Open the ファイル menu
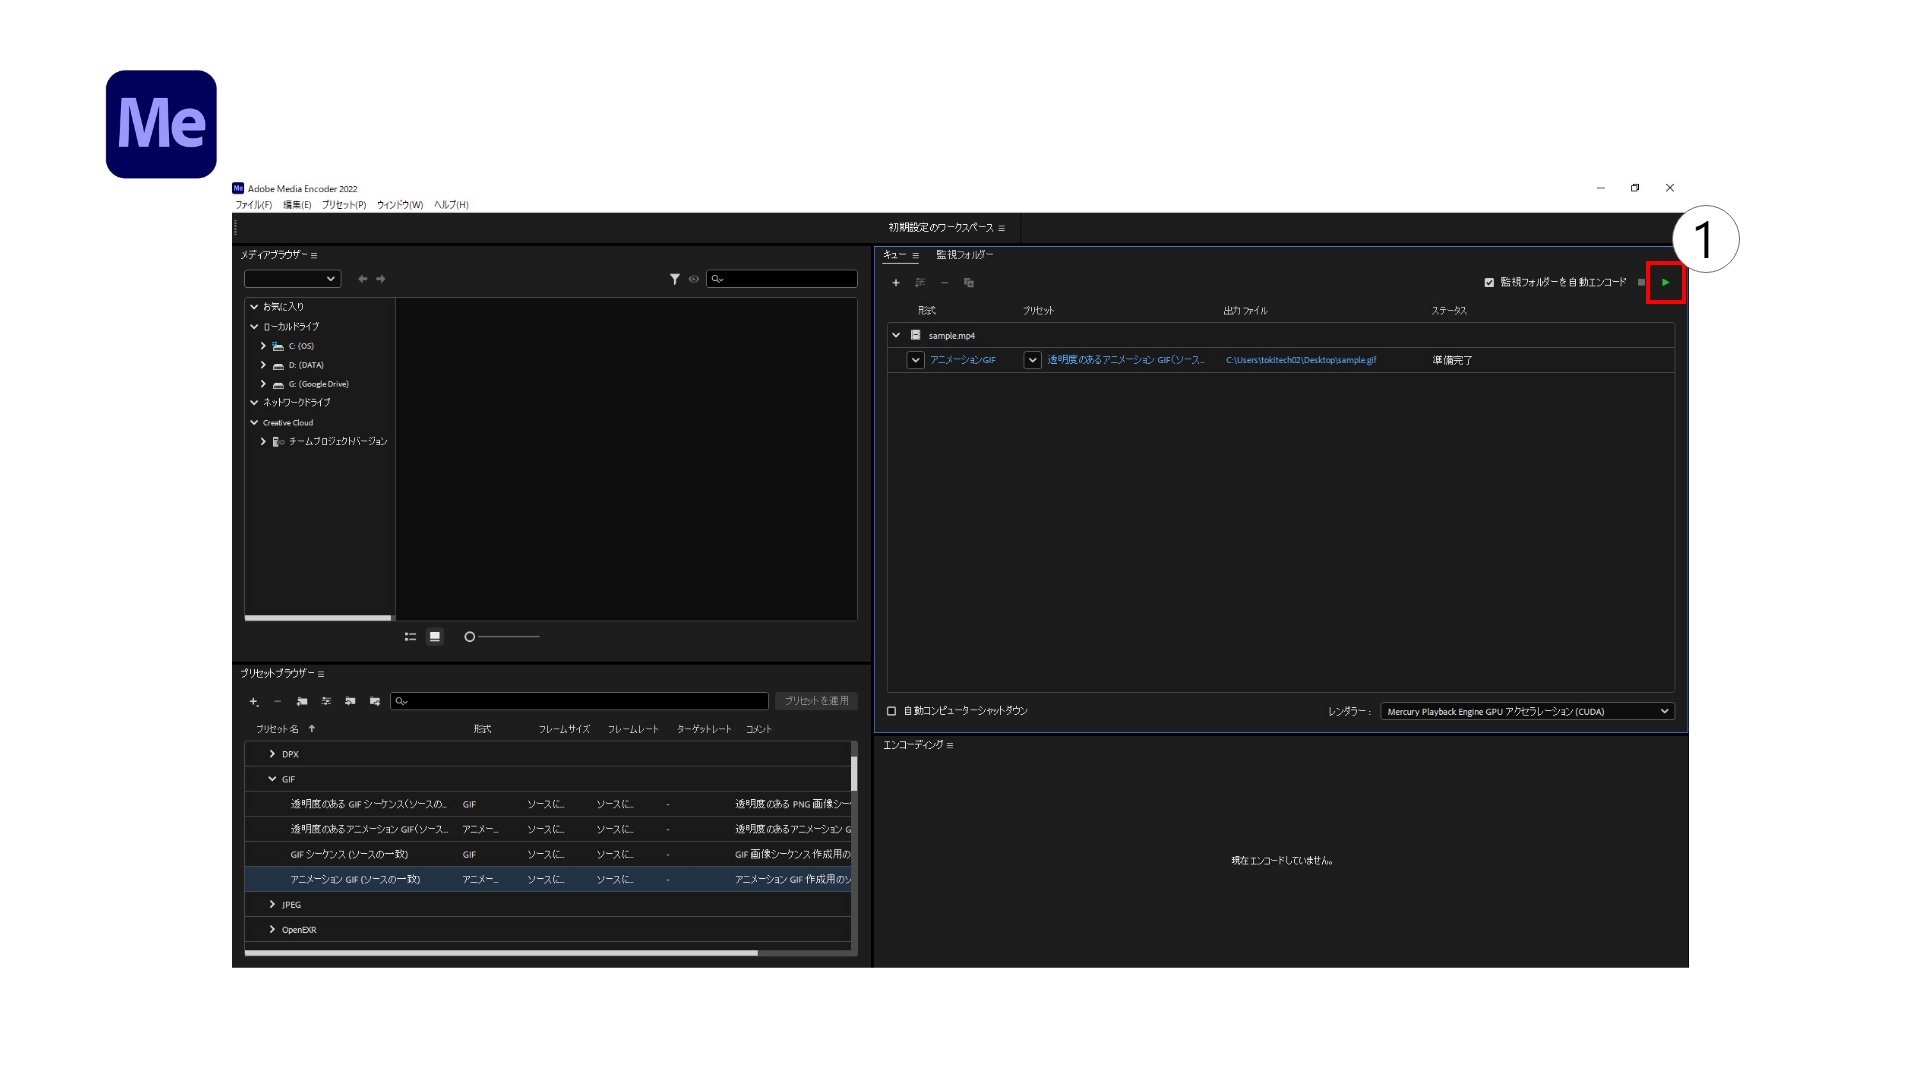 [251, 204]
